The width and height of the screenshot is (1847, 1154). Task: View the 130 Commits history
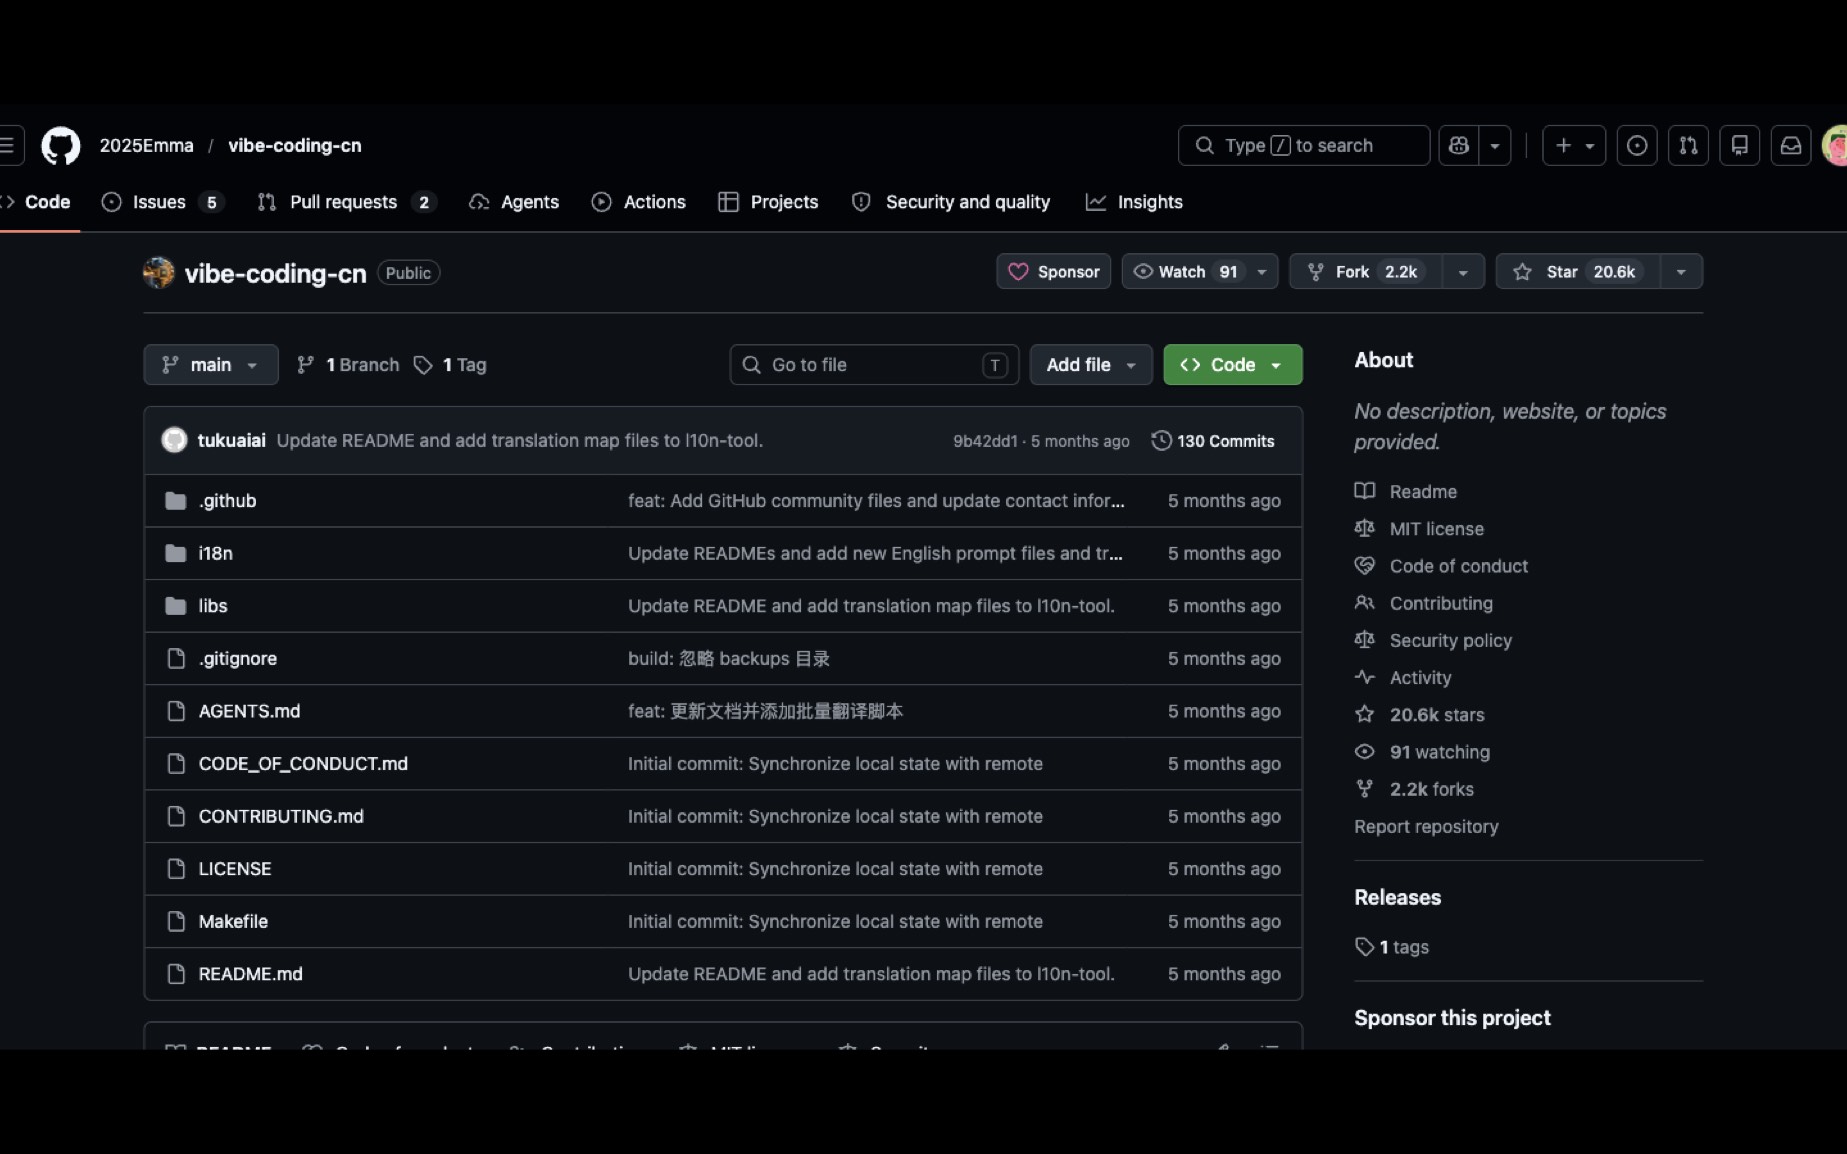click(1213, 441)
